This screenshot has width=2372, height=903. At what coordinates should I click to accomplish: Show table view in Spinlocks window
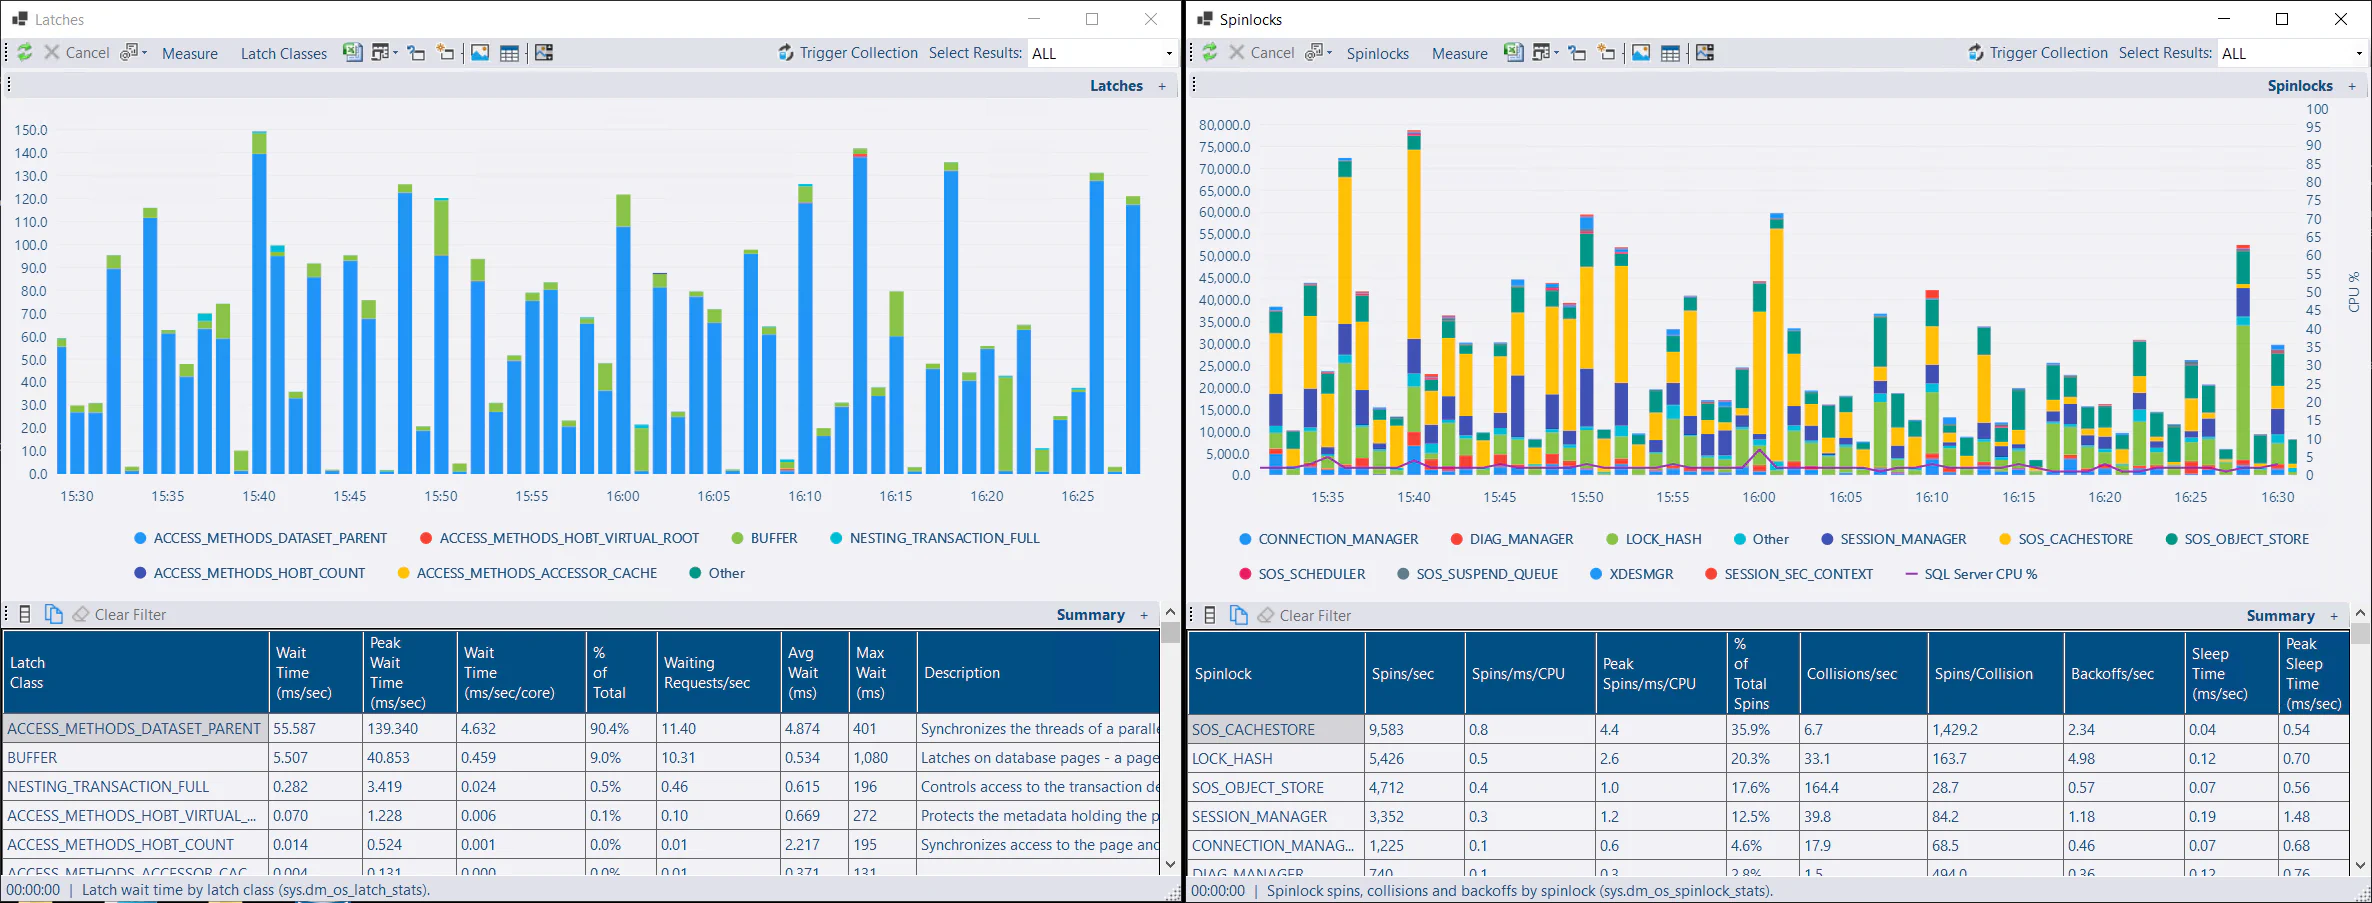[x=1671, y=53]
